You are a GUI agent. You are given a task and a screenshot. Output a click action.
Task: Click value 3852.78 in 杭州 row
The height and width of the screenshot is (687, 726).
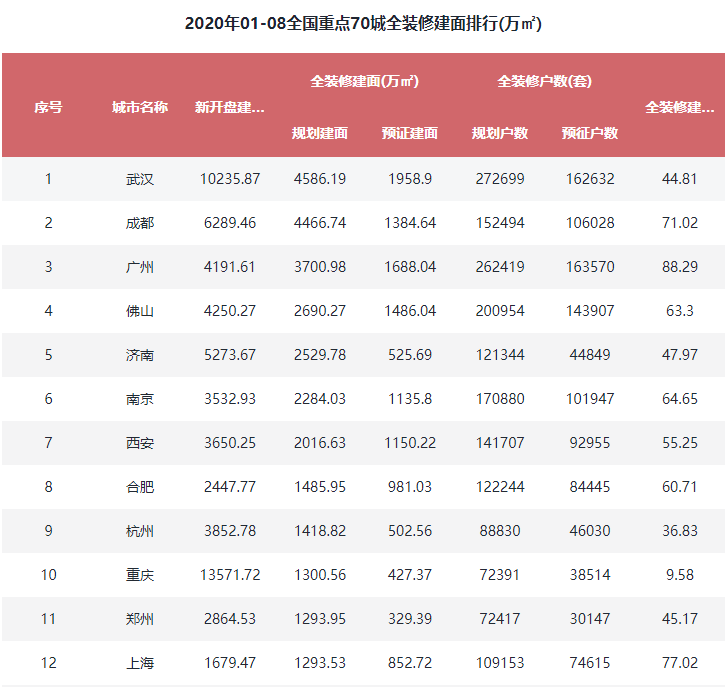(230, 531)
